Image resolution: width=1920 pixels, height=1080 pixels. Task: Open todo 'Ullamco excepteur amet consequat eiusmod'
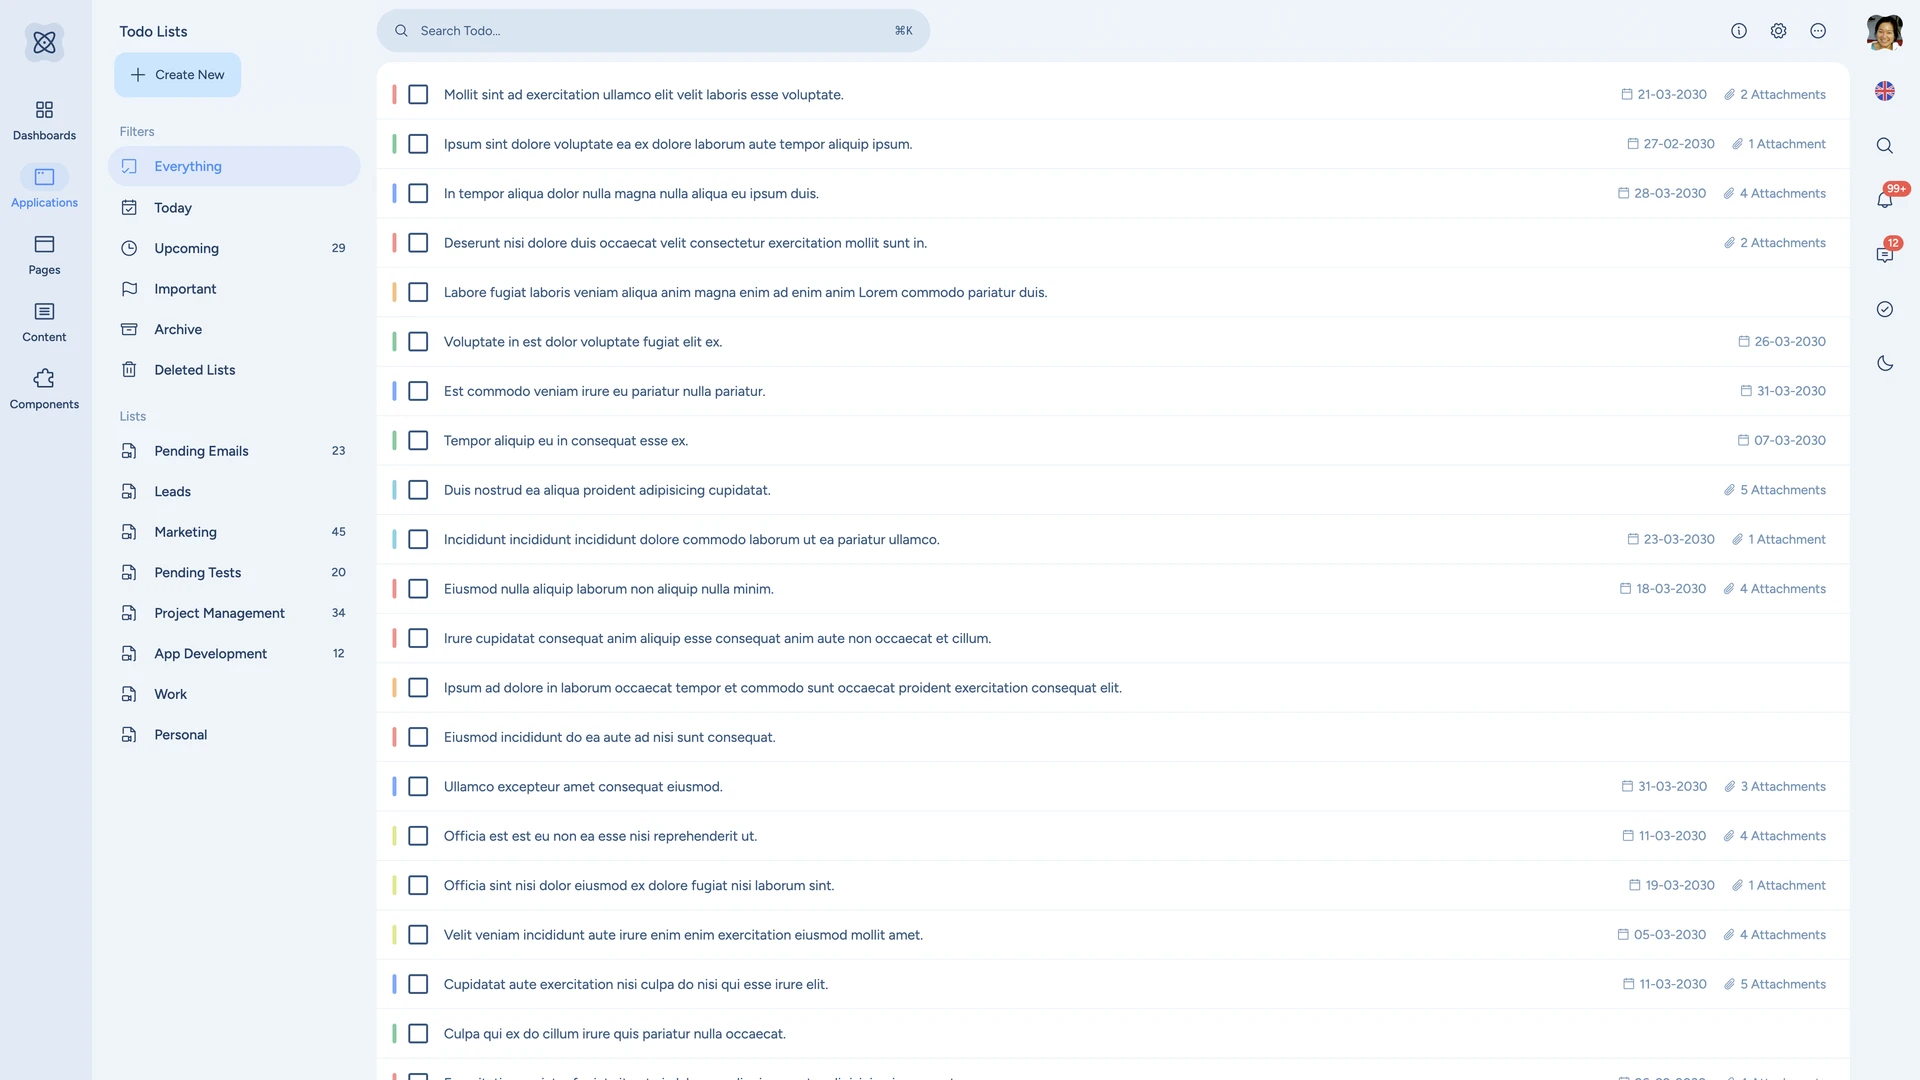pyautogui.click(x=583, y=787)
